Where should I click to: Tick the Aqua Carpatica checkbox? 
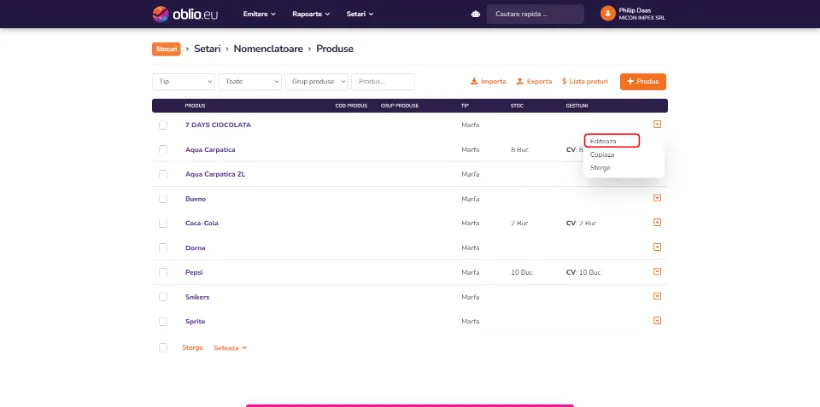click(163, 150)
